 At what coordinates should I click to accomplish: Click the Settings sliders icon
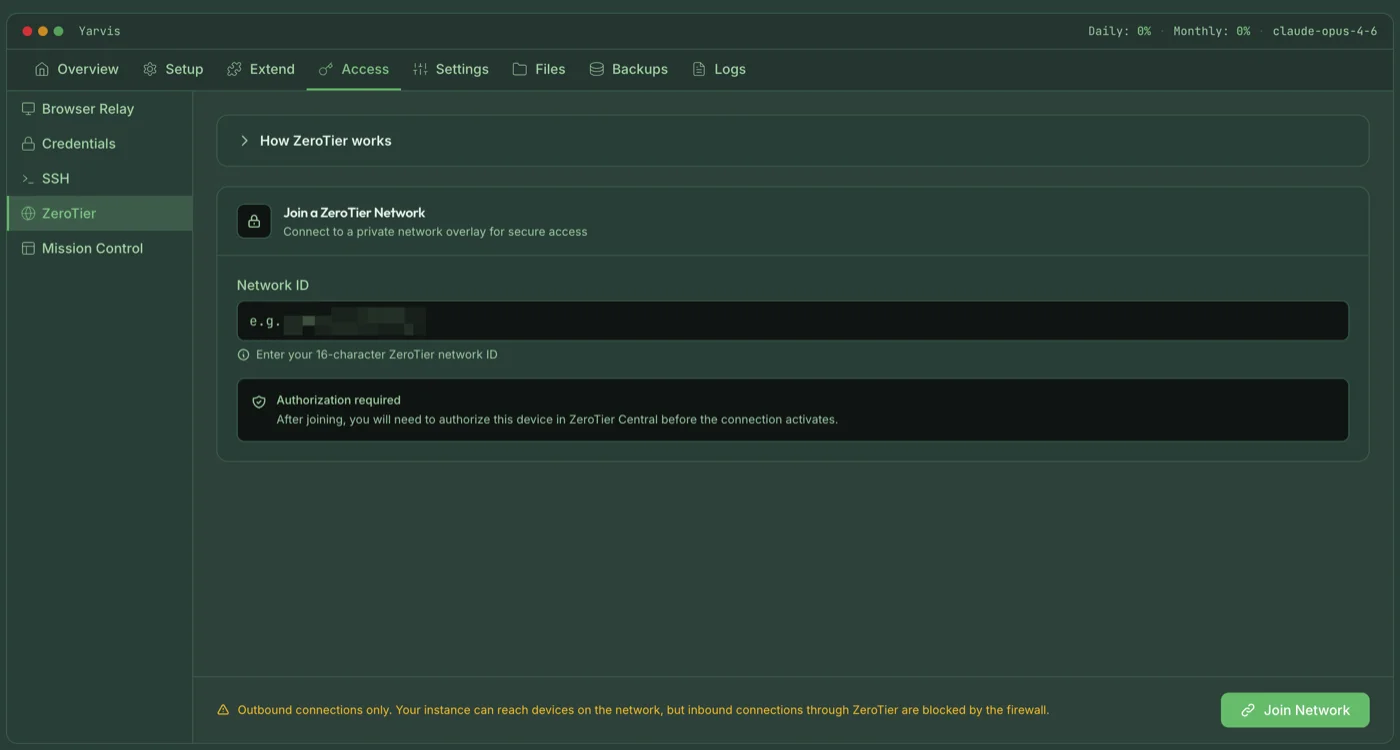pos(420,69)
